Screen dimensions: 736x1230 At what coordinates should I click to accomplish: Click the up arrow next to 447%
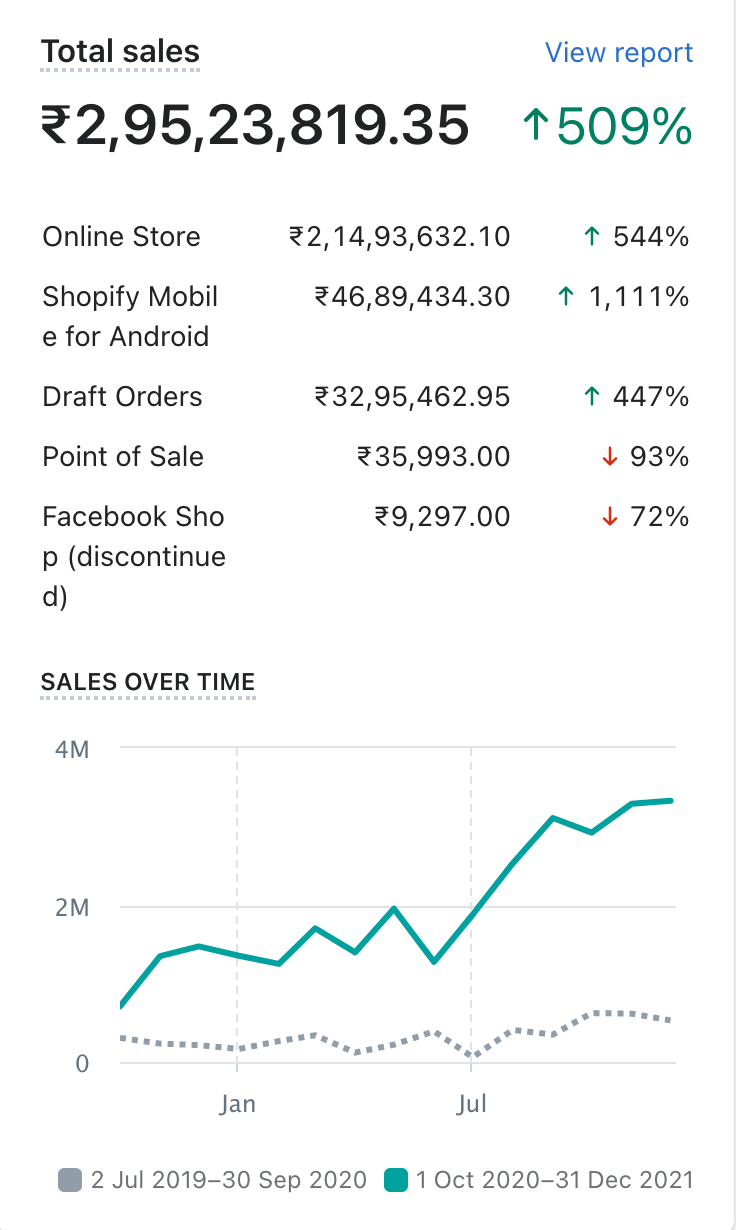[x=592, y=397]
